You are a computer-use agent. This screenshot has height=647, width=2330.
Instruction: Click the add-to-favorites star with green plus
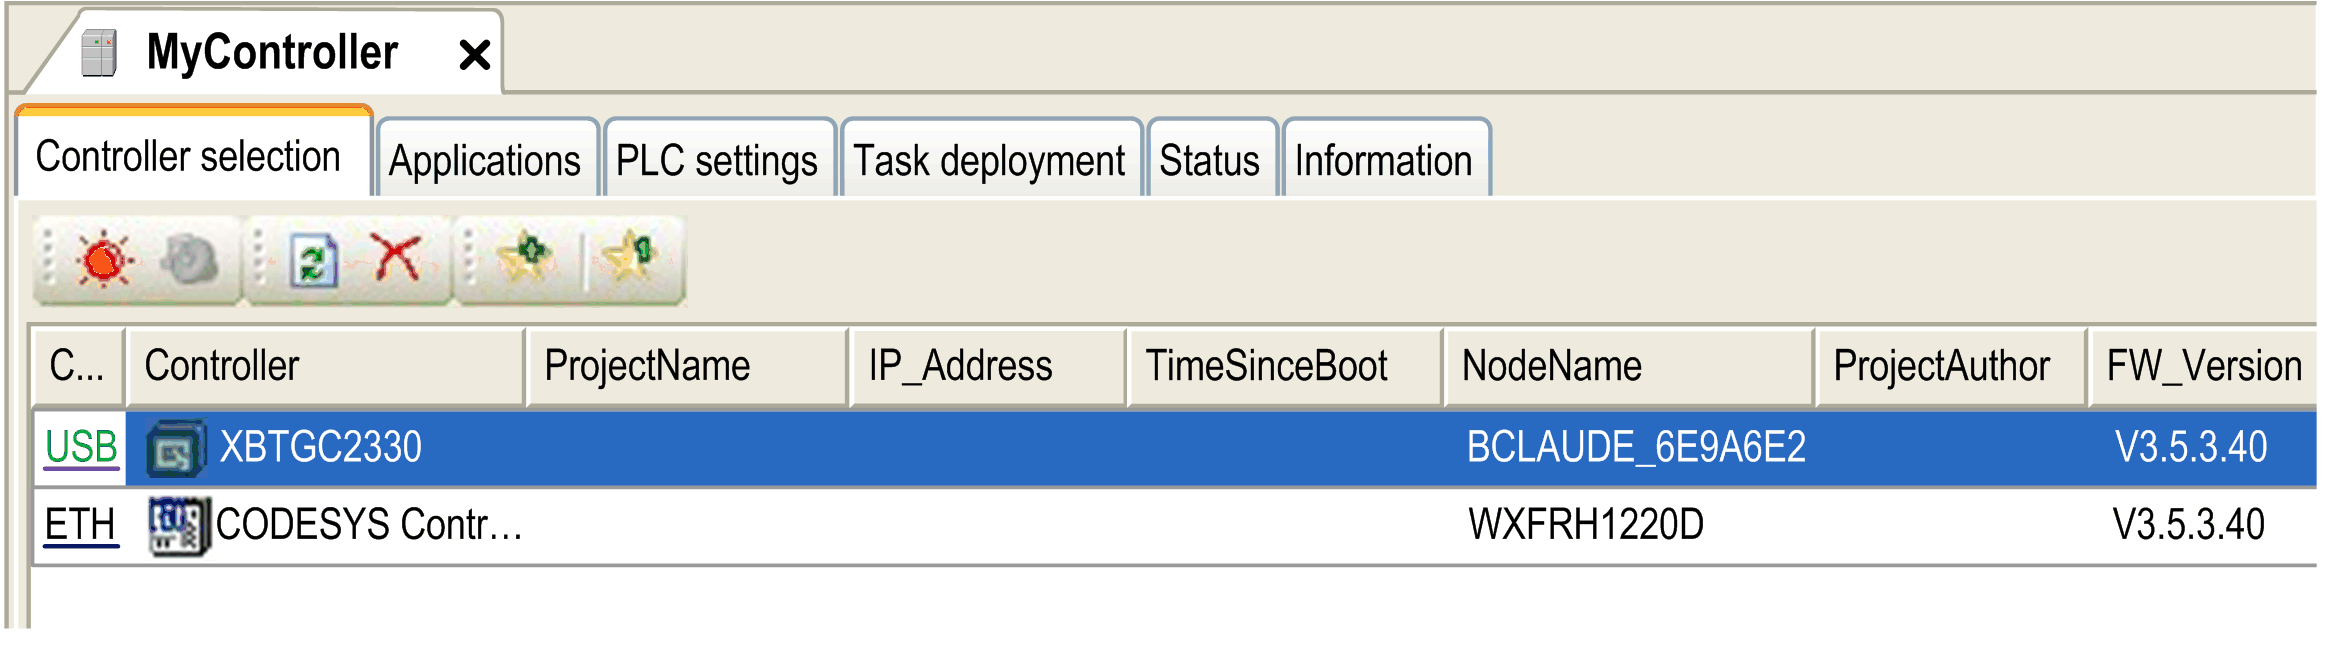tap(525, 258)
